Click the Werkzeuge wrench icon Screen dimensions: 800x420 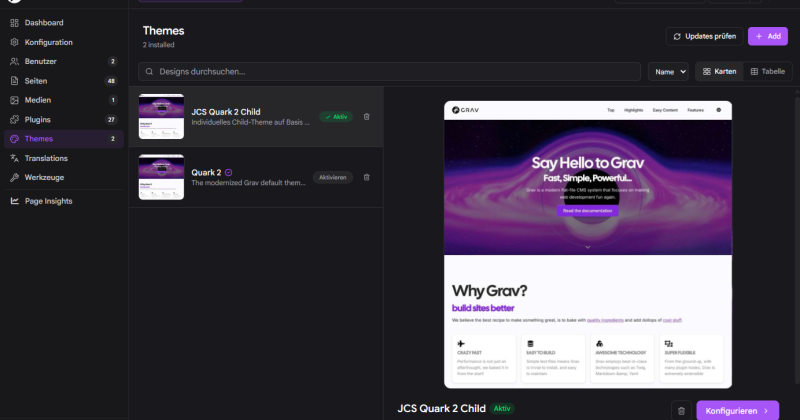tap(14, 178)
